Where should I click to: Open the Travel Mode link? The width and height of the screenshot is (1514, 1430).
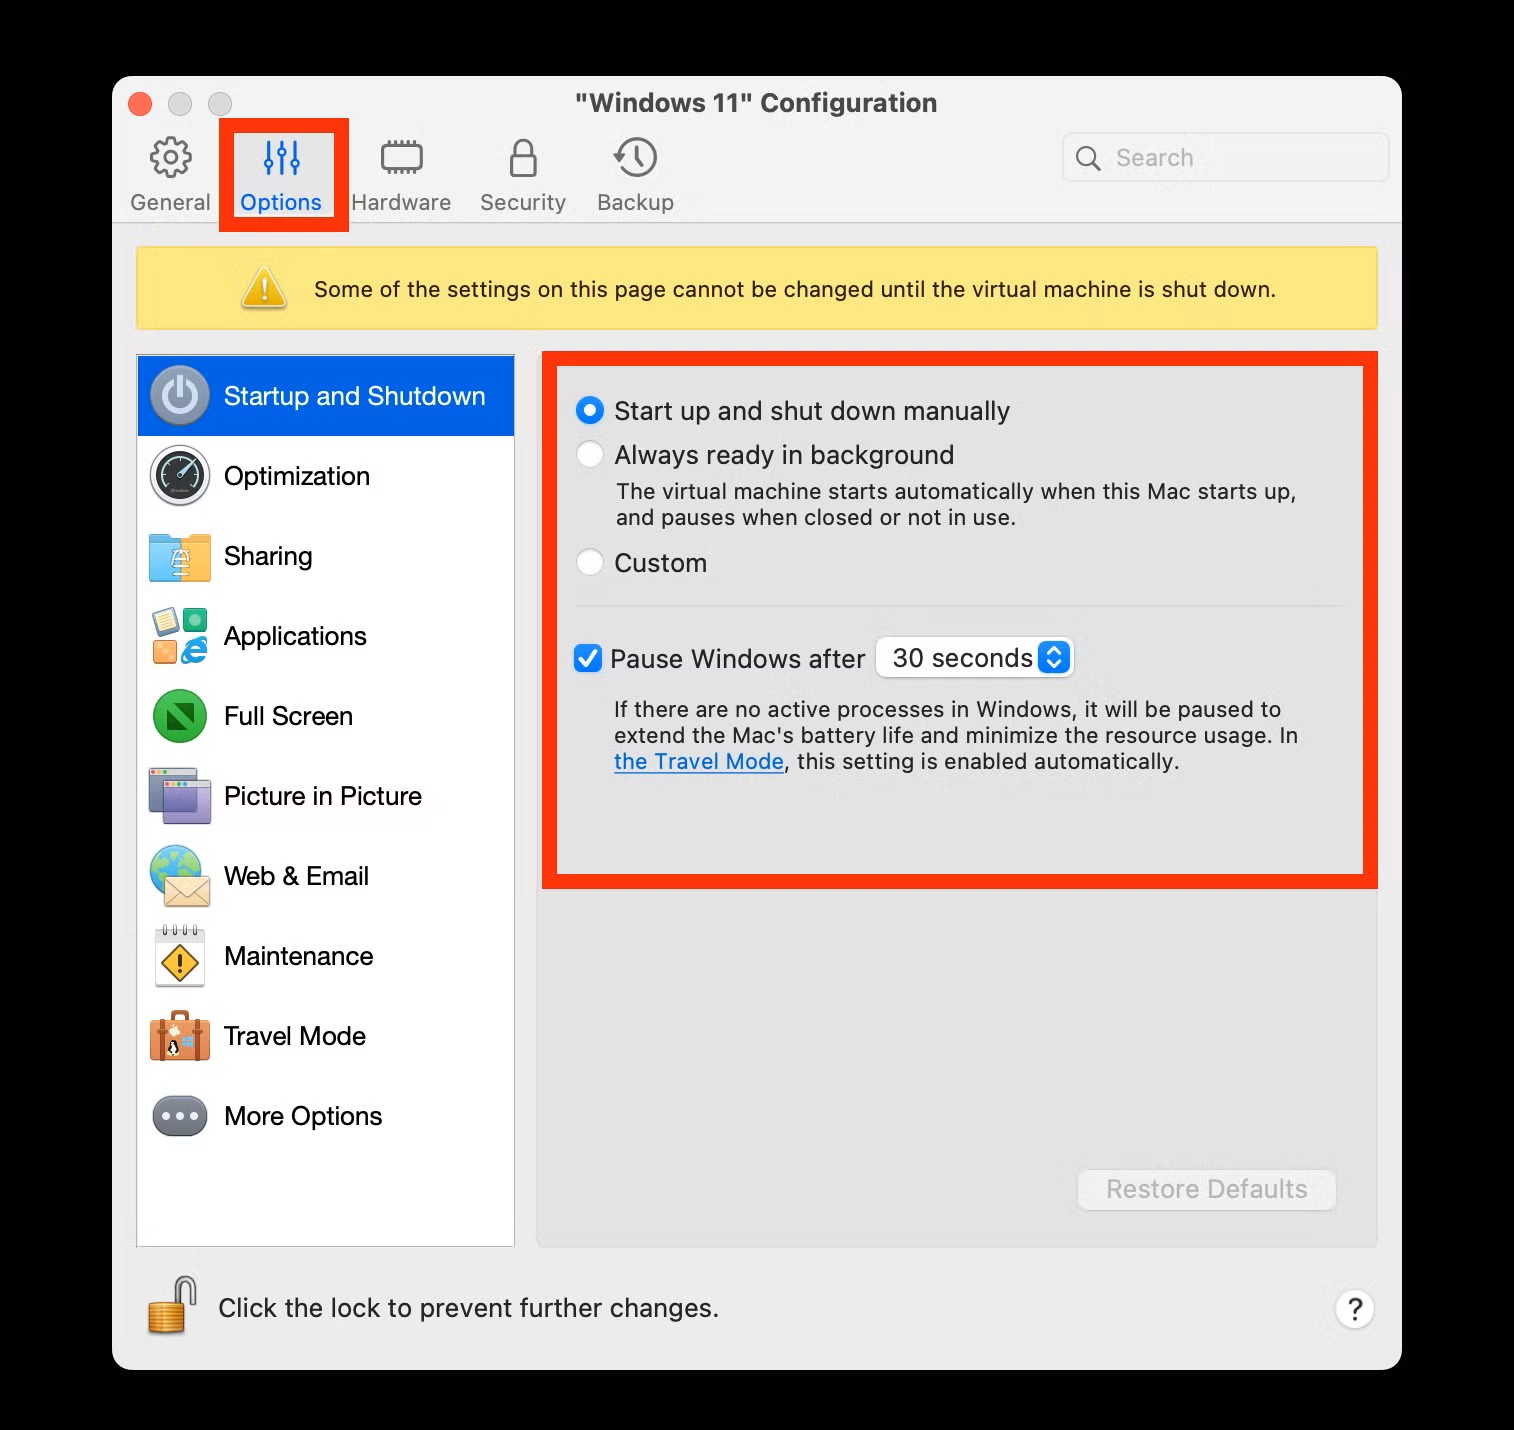[698, 761]
